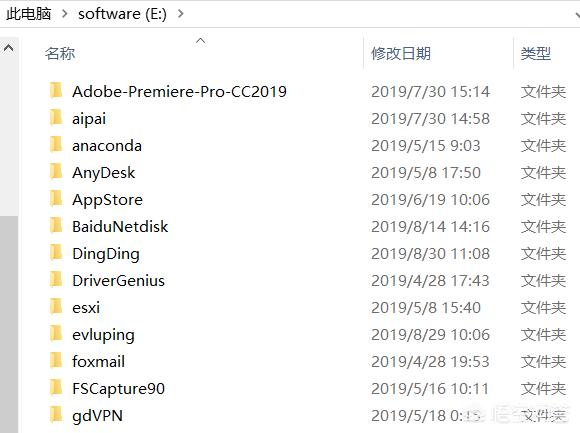Viewport: 580px width, 433px height.
Task: Click the gdVPN folder icon
Action: click(x=56, y=415)
